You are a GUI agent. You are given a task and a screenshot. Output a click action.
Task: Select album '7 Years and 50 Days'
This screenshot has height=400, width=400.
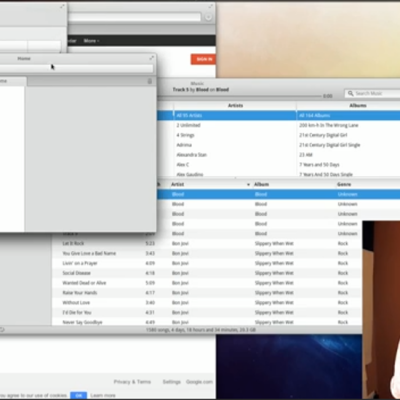pyautogui.click(x=349, y=164)
